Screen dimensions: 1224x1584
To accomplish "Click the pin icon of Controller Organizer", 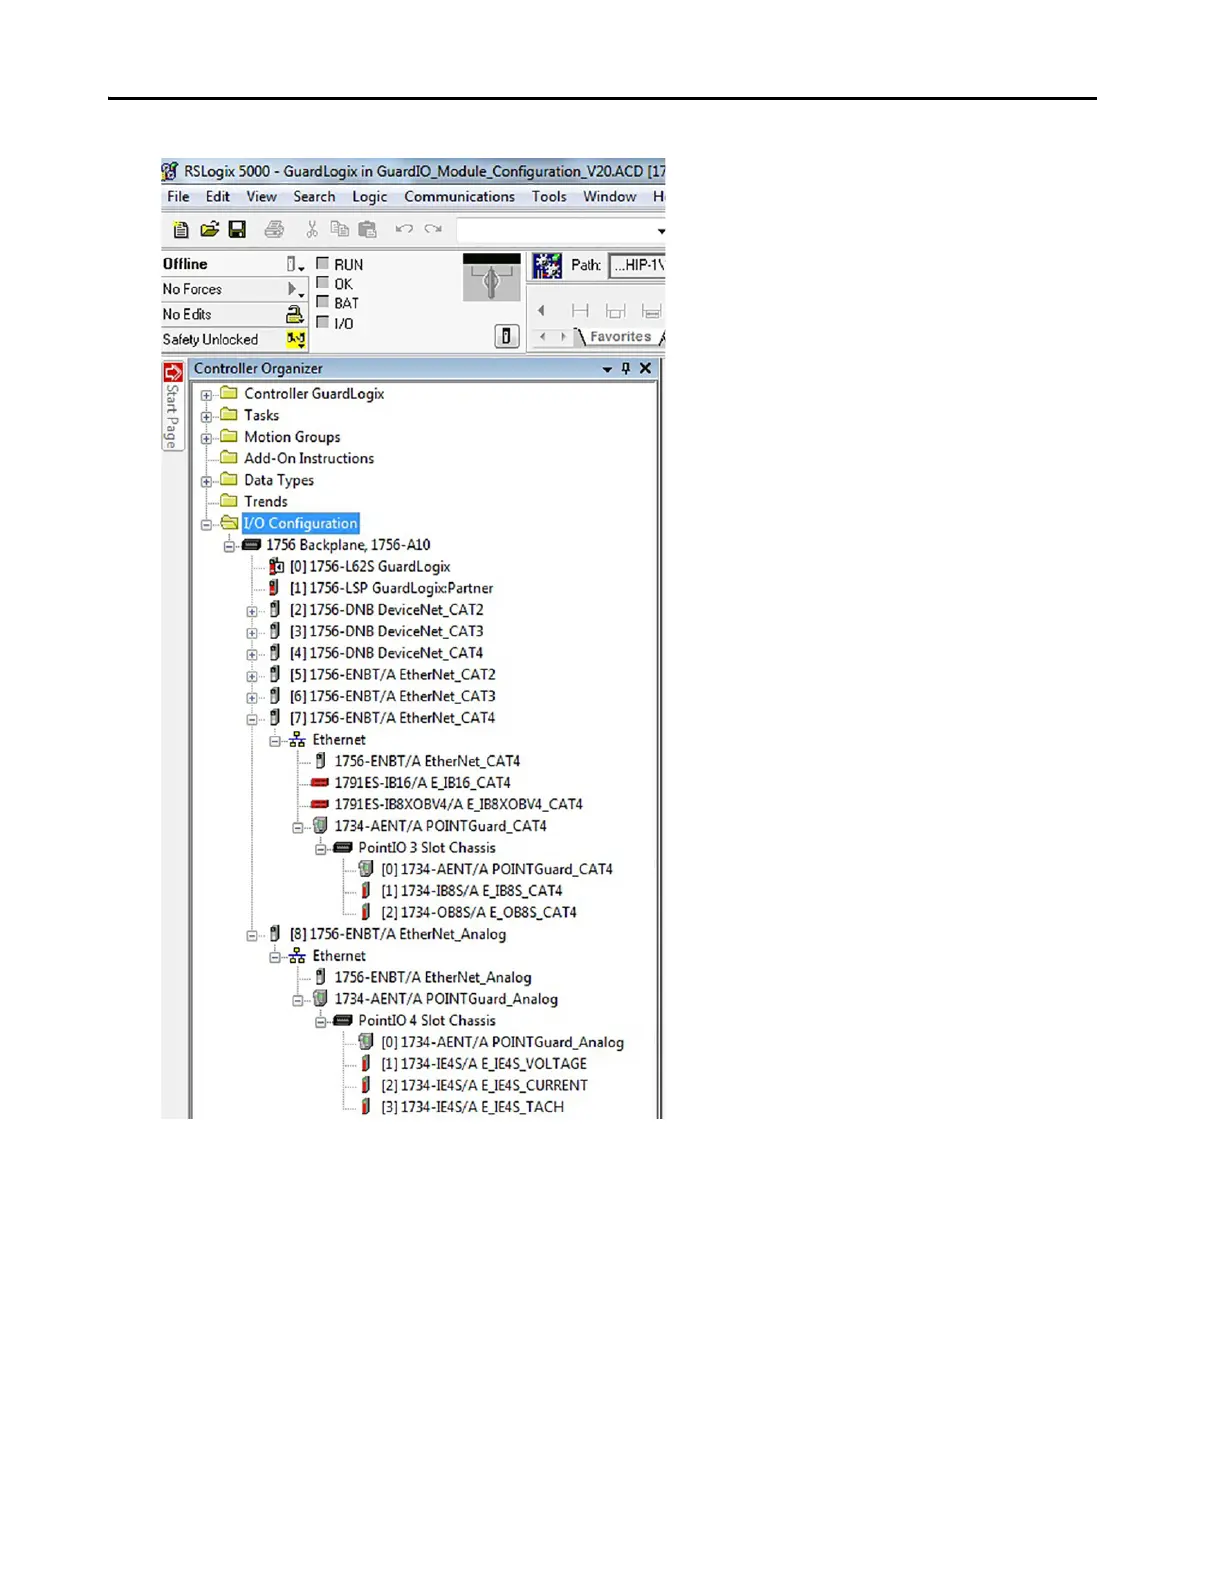I will tap(626, 368).
